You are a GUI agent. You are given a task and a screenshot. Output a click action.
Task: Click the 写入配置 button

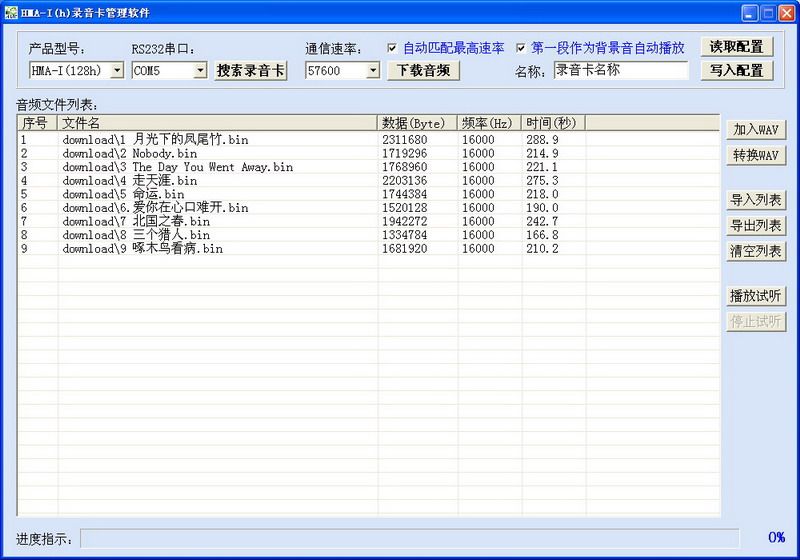coord(737,70)
